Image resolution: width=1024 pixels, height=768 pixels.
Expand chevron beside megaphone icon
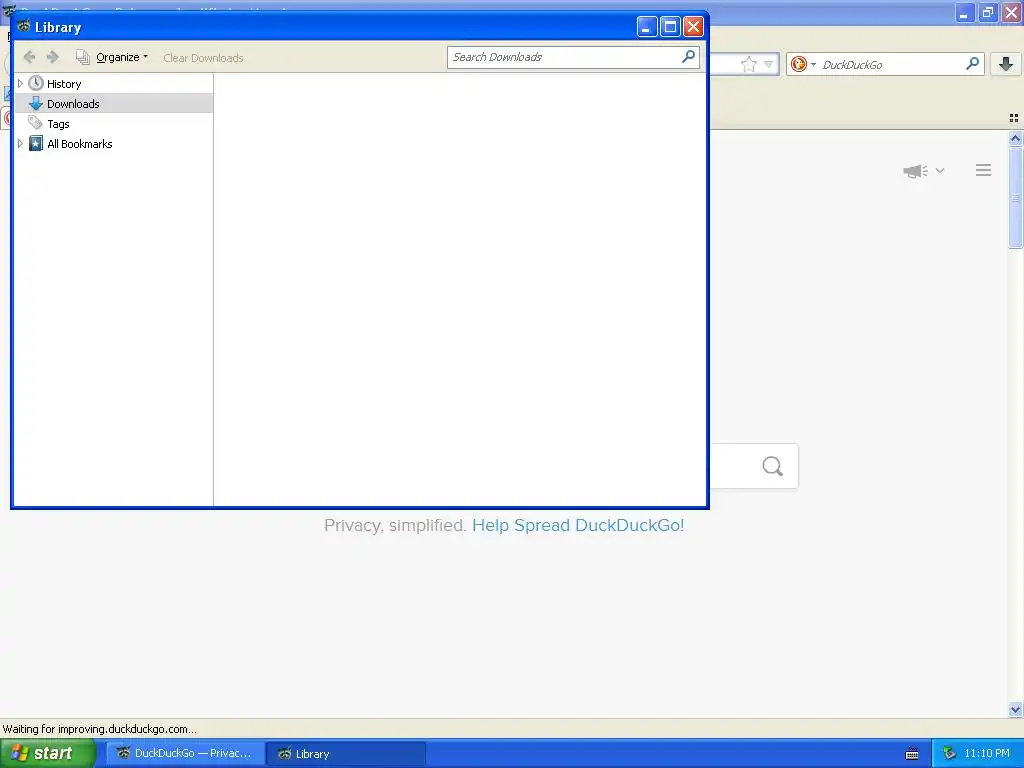(940, 170)
